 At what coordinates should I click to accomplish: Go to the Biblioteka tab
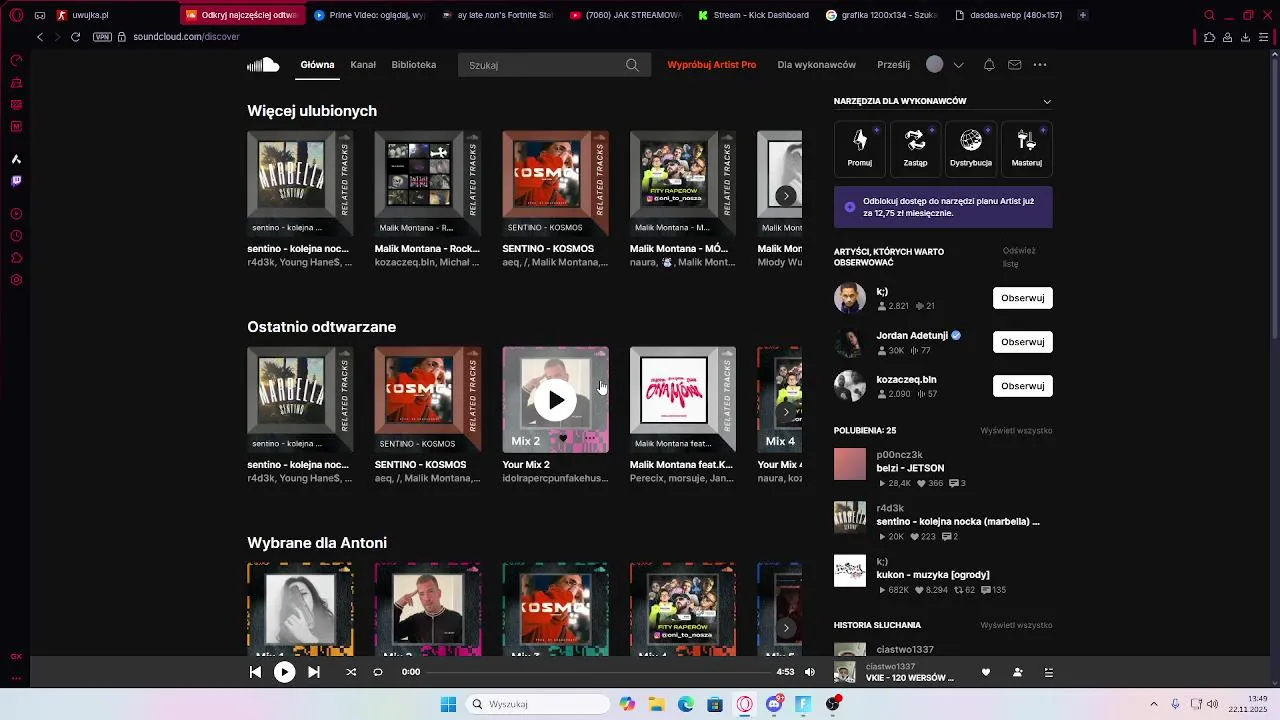[x=414, y=65]
